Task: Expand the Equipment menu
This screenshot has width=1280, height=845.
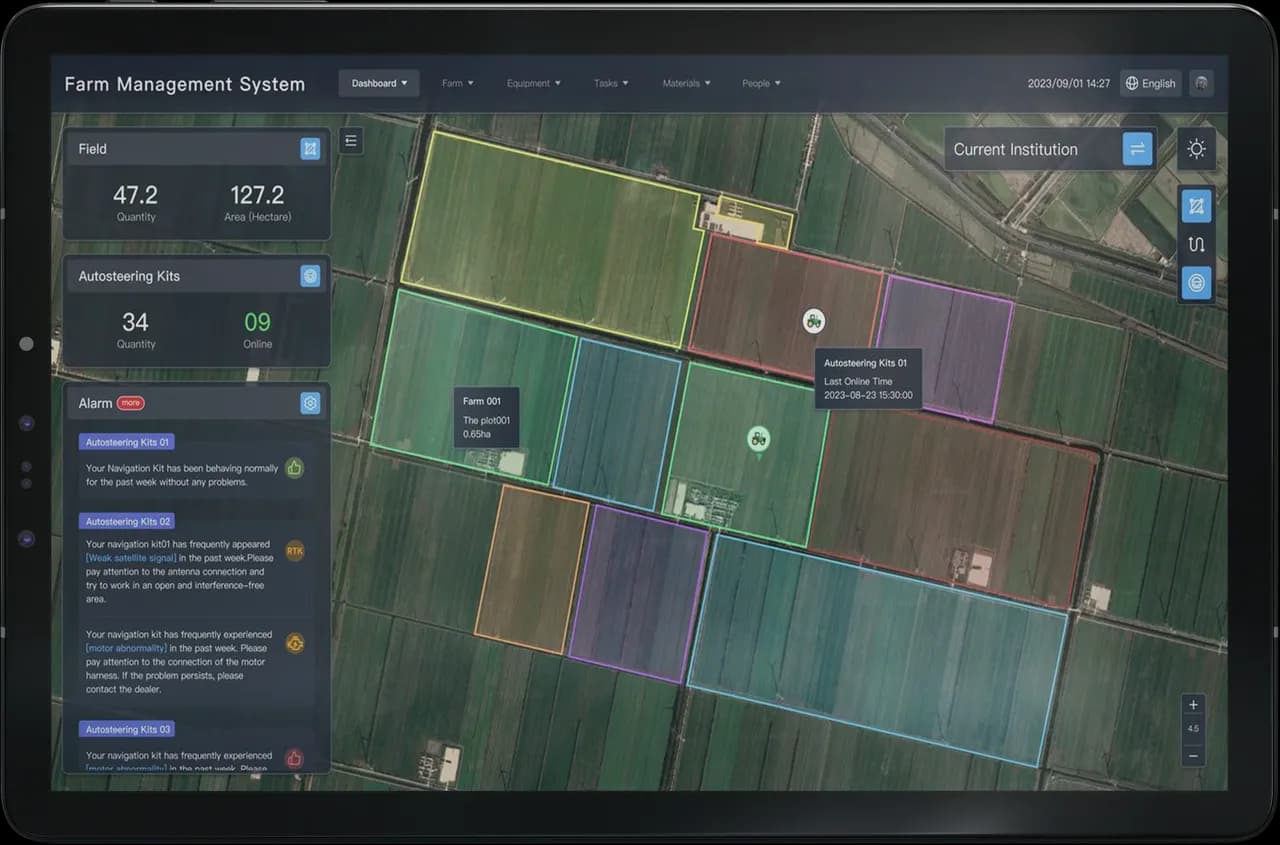Action: point(534,83)
